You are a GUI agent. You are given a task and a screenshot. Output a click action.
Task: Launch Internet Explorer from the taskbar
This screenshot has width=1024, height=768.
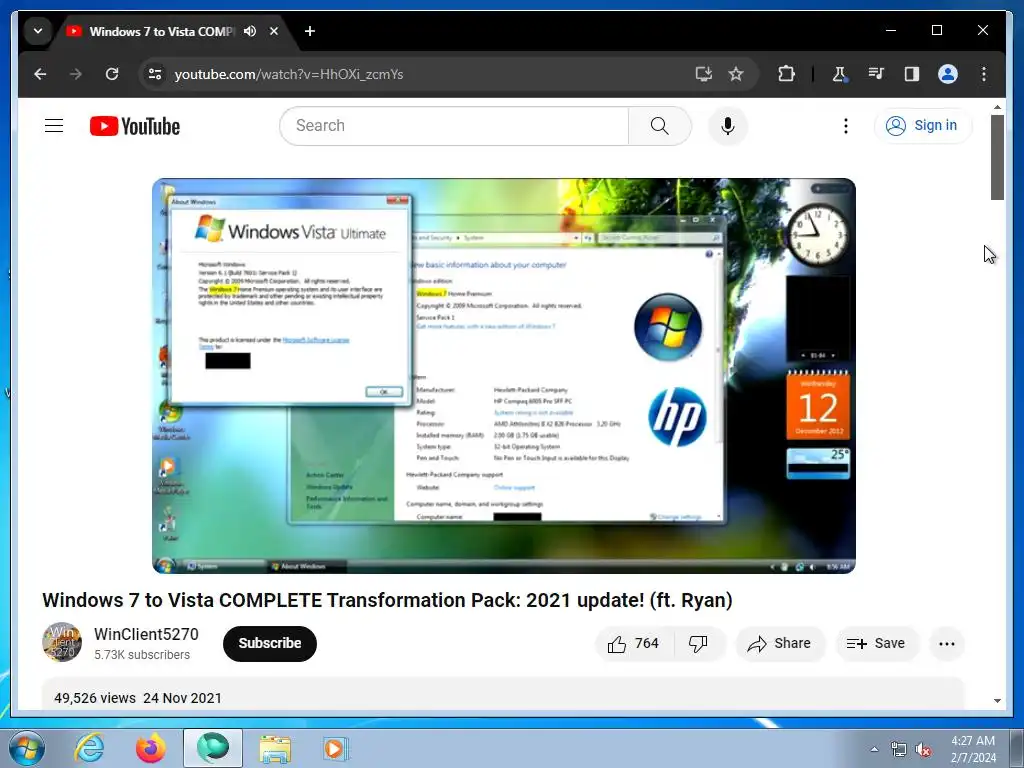click(x=89, y=748)
